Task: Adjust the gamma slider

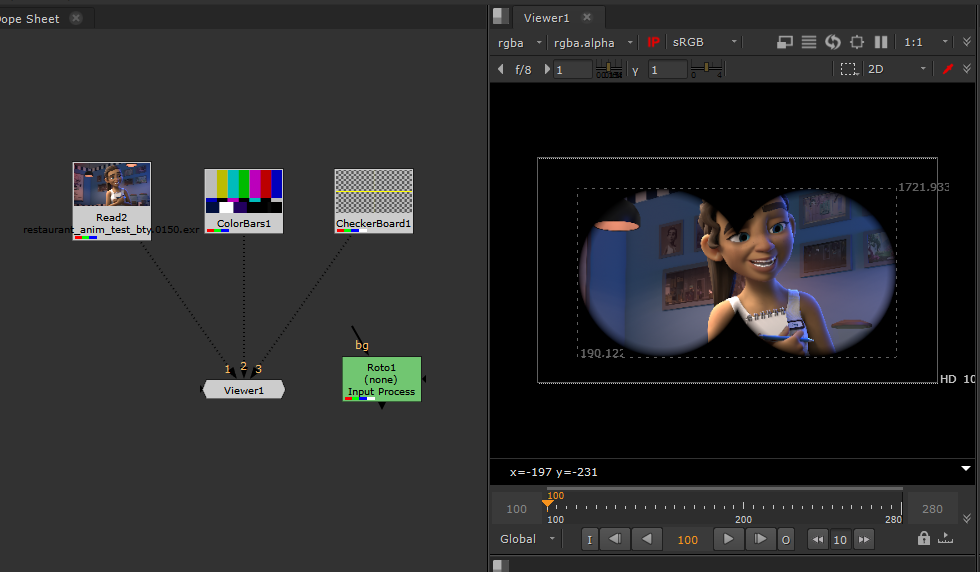Action: point(706,69)
